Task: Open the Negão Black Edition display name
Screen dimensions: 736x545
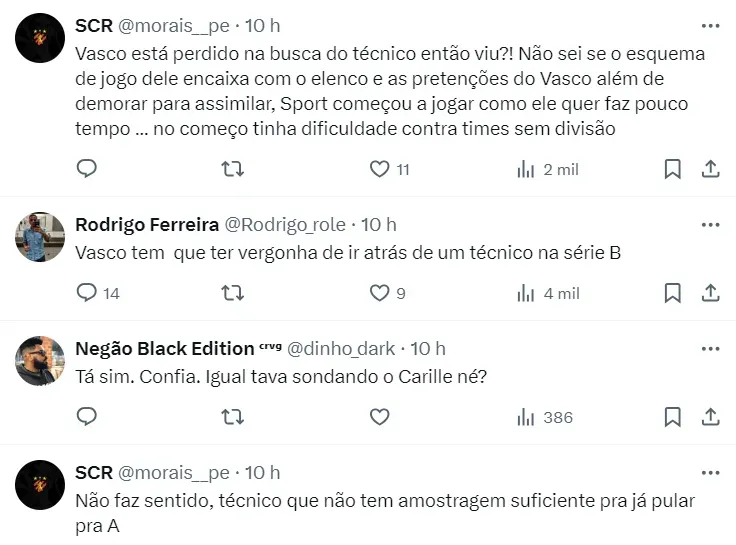Action: coord(164,348)
